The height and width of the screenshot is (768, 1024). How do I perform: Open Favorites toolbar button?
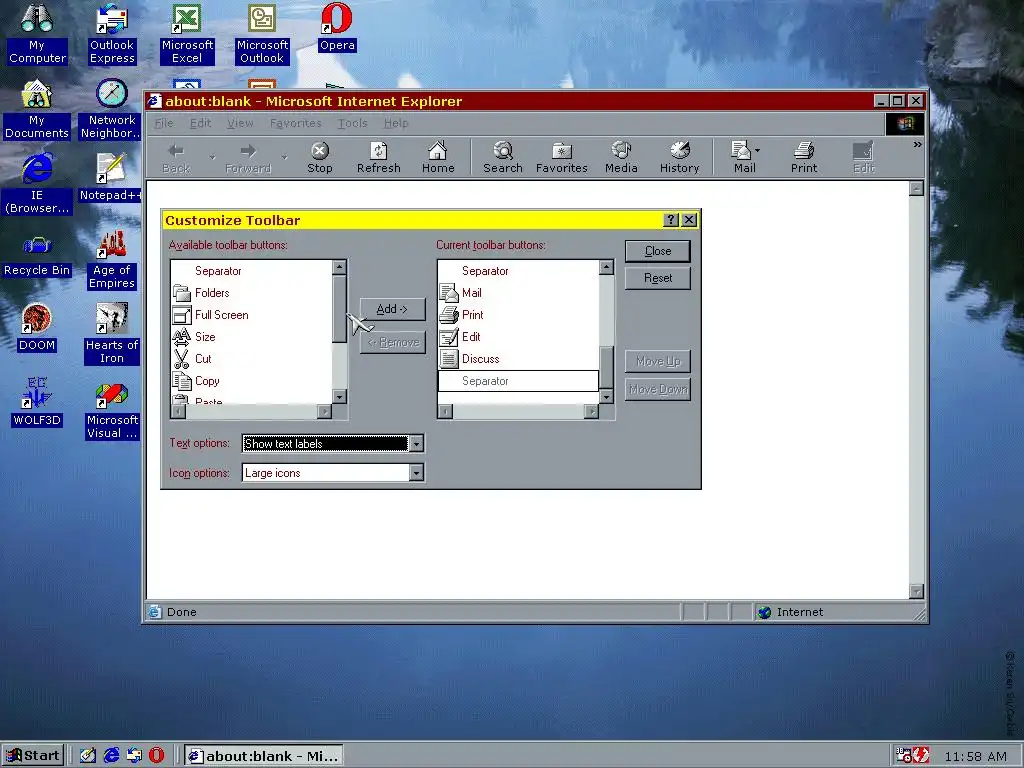pyautogui.click(x=562, y=157)
